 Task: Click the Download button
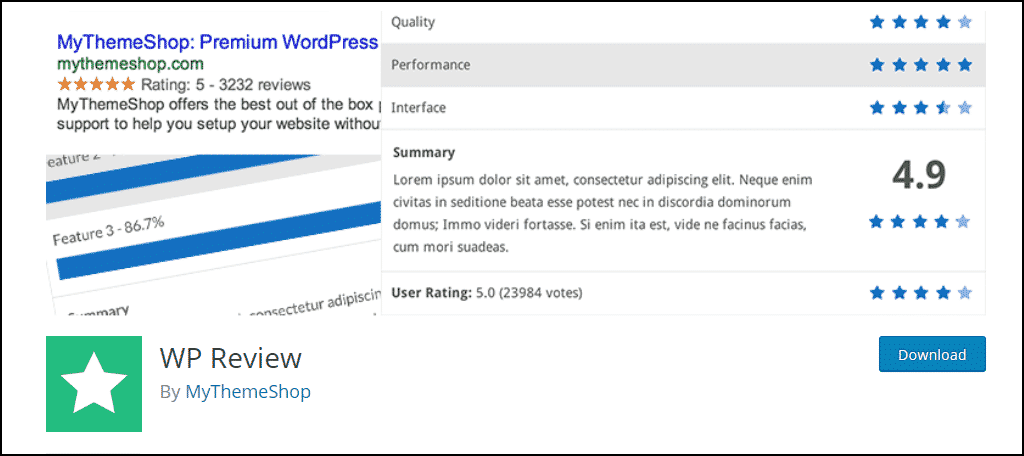932,355
